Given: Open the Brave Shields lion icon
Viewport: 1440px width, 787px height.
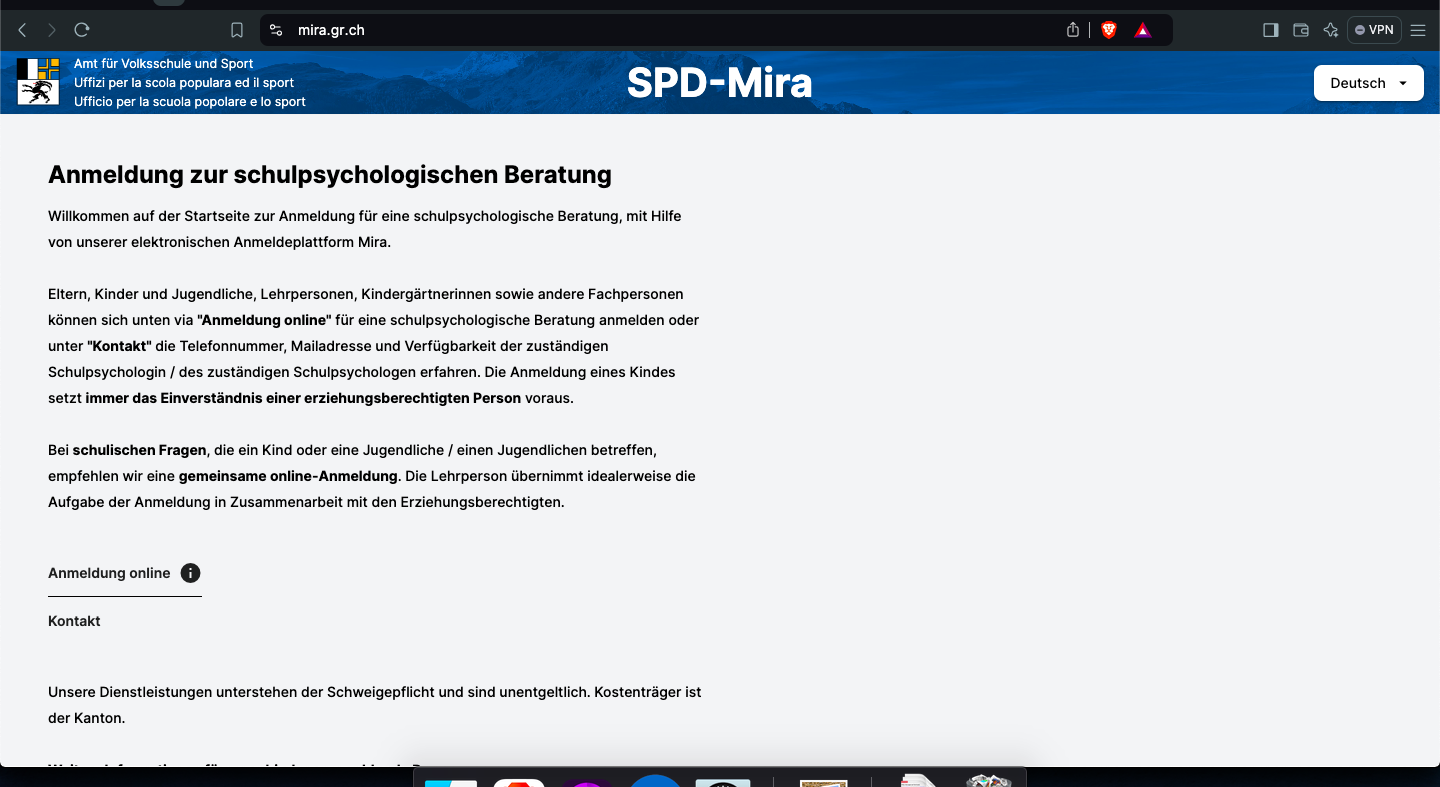Looking at the screenshot, I should pyautogui.click(x=1108, y=30).
